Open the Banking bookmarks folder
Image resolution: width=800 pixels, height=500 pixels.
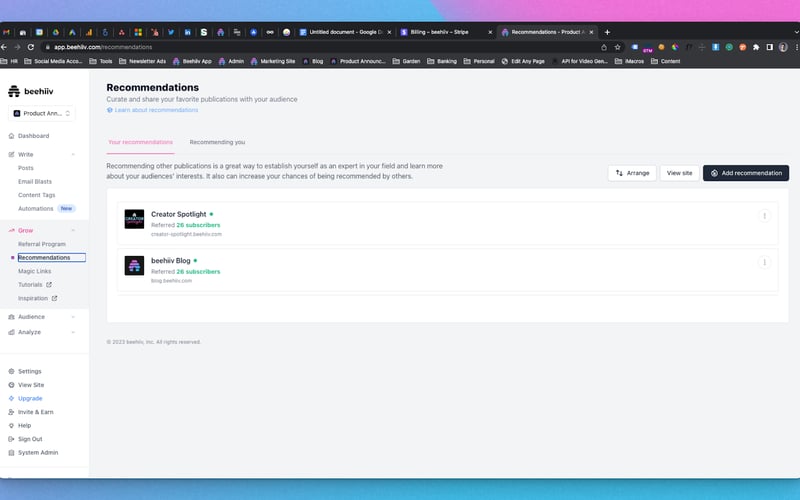click(x=442, y=61)
